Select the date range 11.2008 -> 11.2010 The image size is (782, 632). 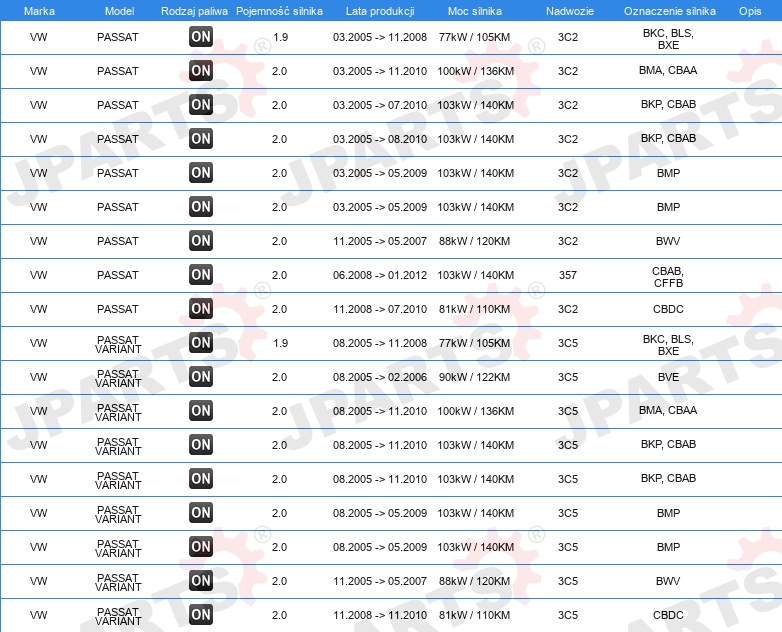coord(380,615)
